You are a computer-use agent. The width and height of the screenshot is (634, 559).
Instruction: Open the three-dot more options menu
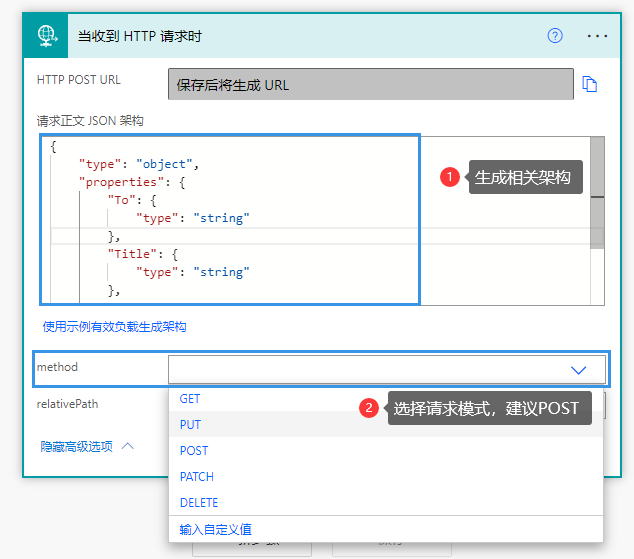point(597,36)
